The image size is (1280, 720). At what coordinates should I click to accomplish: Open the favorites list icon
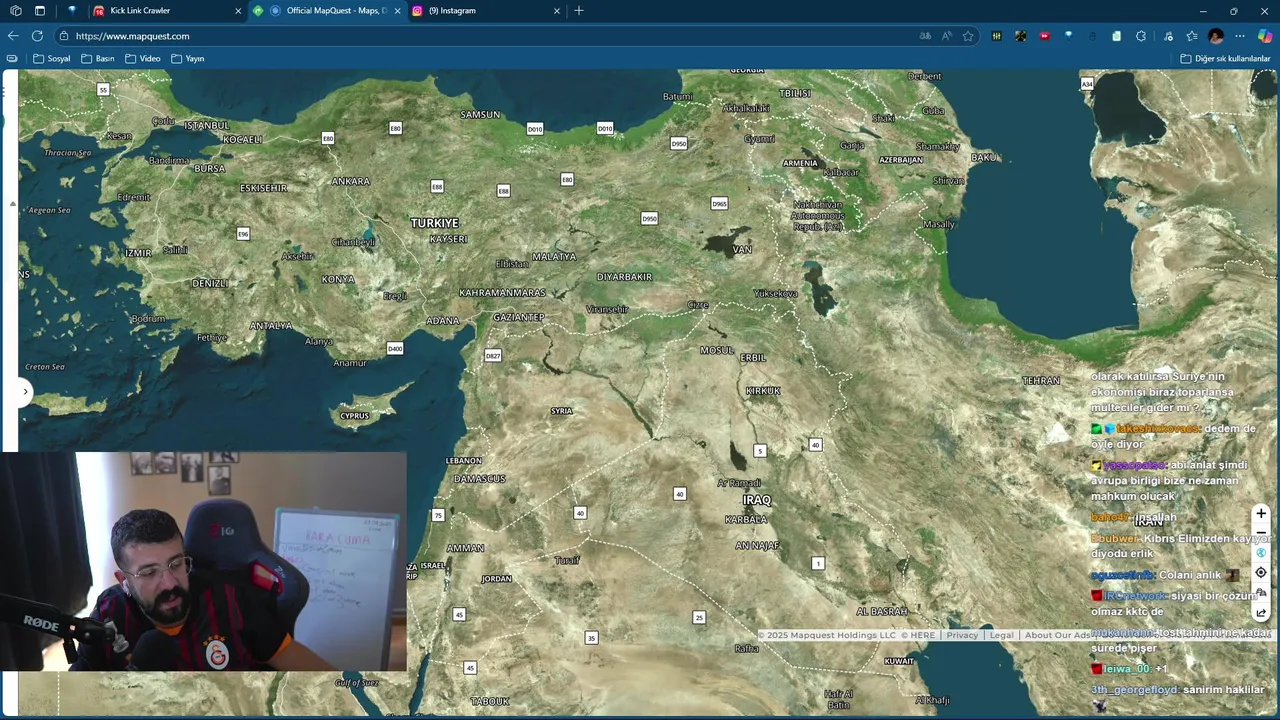pyautogui.click(x=1192, y=36)
